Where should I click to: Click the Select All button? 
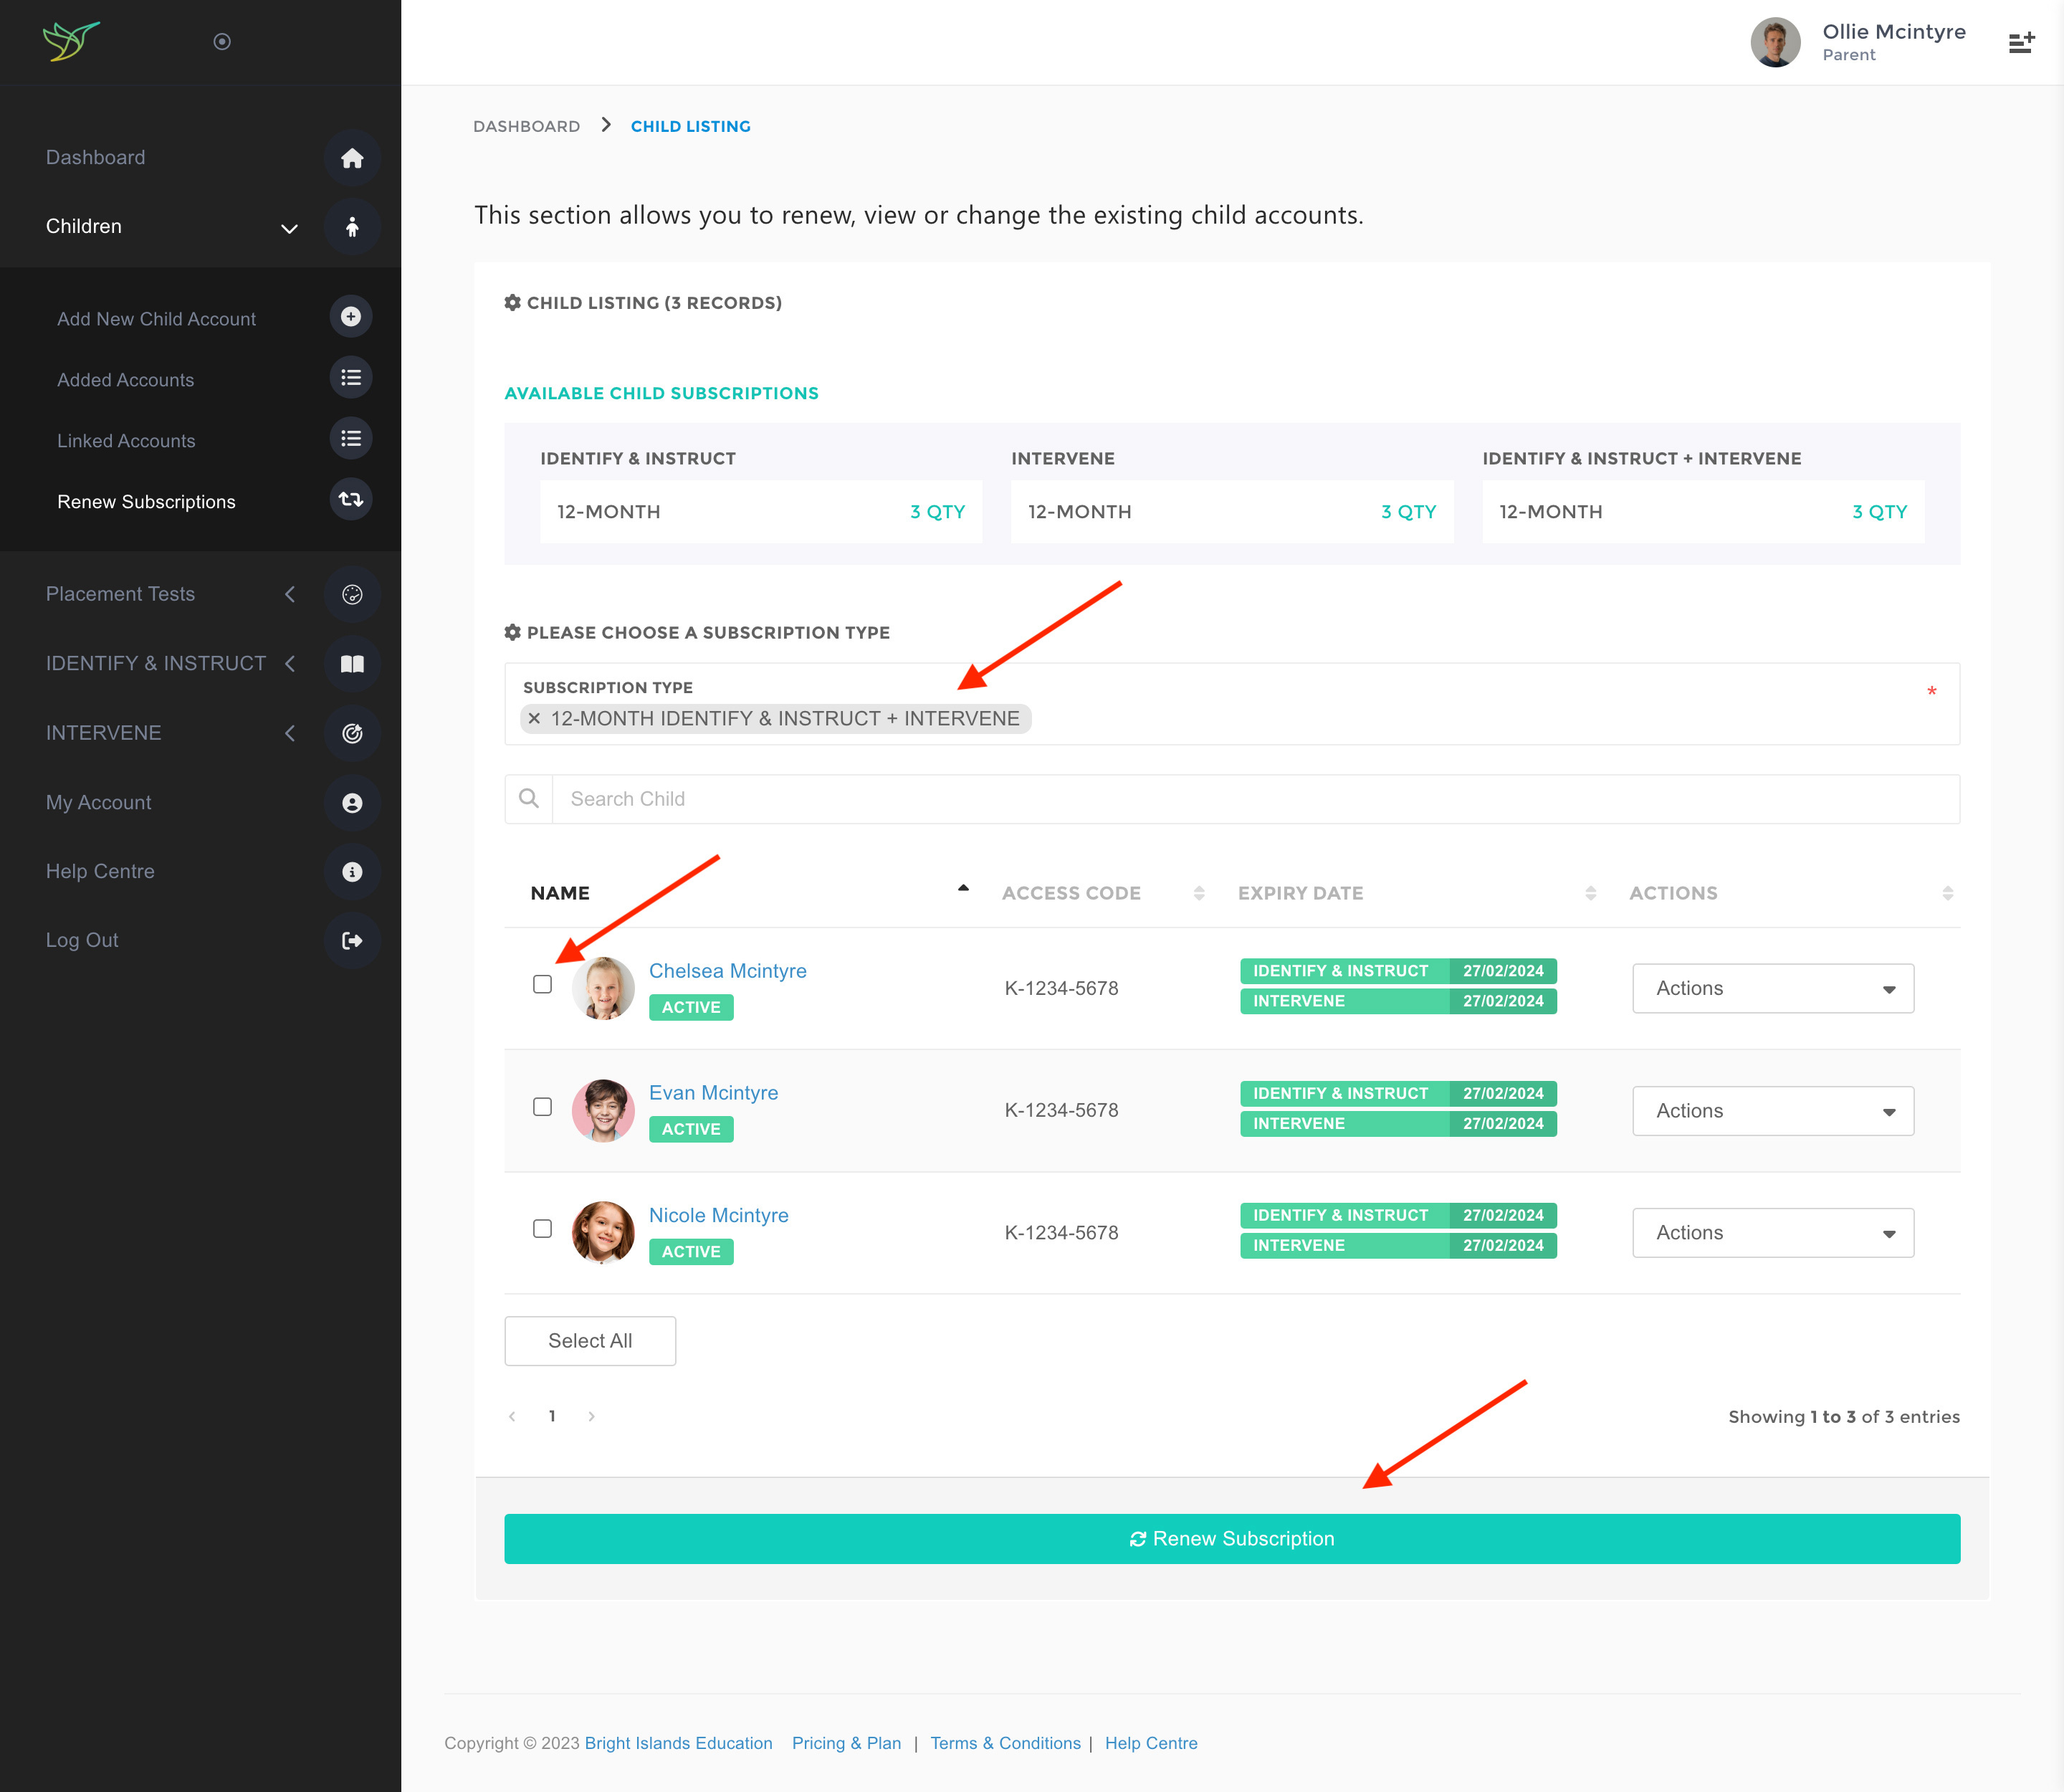click(589, 1341)
